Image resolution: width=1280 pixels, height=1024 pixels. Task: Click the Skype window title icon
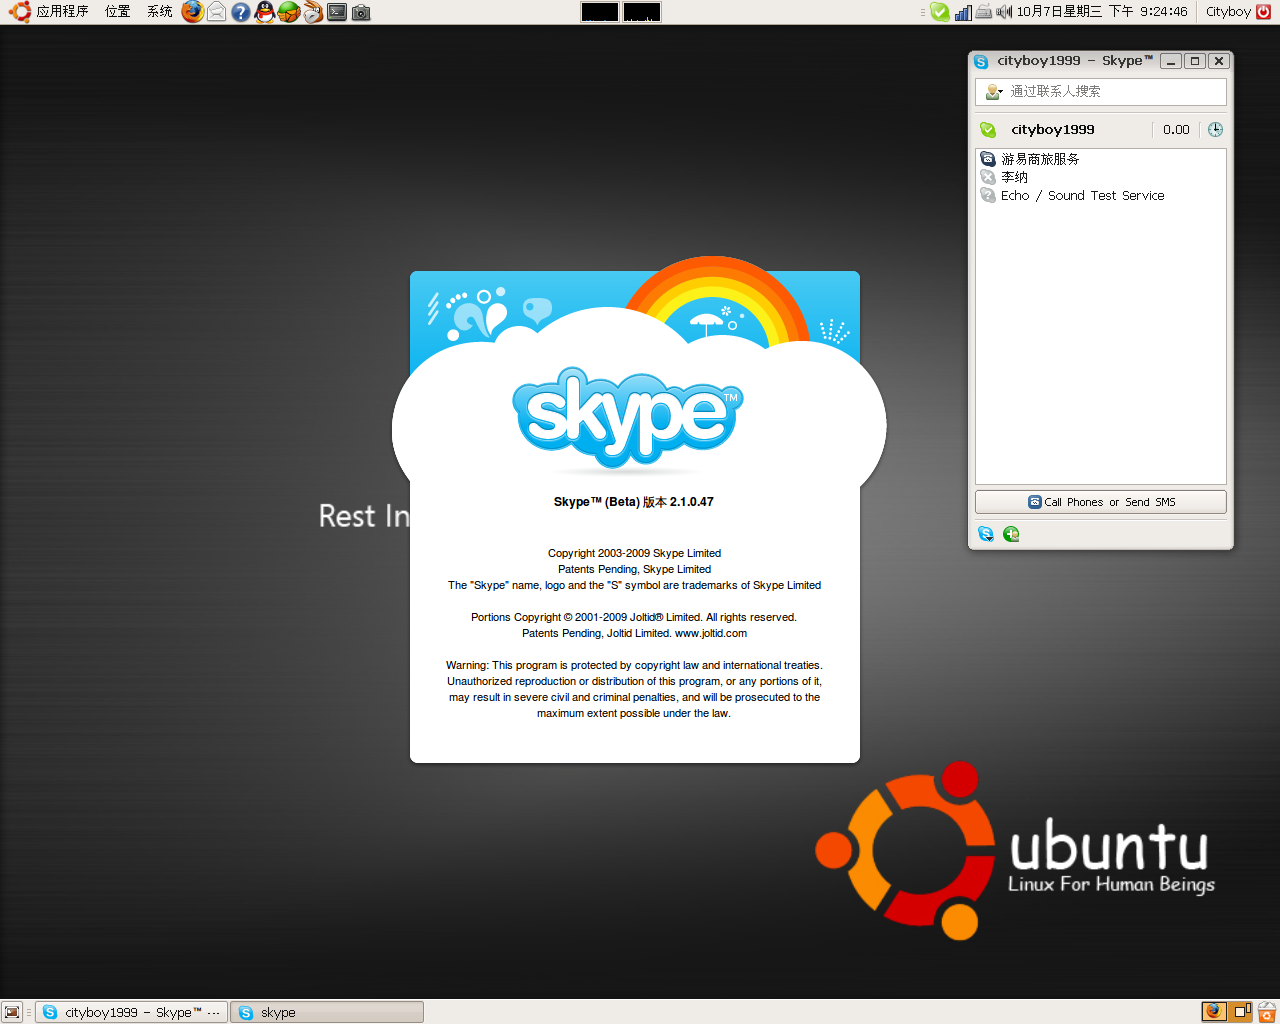pos(981,61)
